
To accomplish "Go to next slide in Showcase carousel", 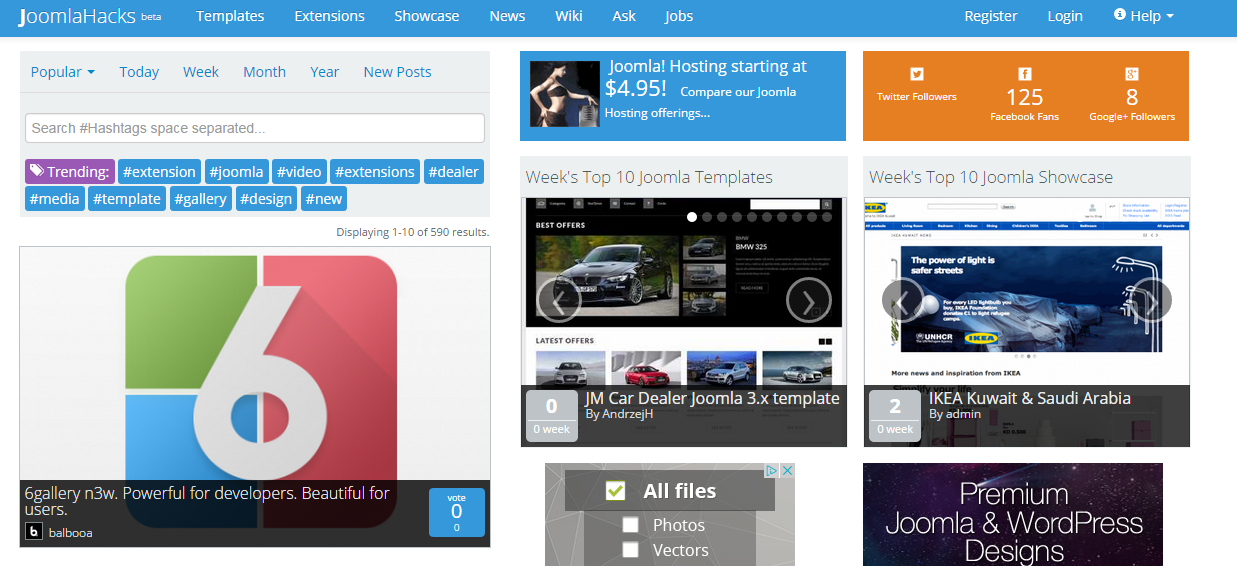I will (1150, 300).
